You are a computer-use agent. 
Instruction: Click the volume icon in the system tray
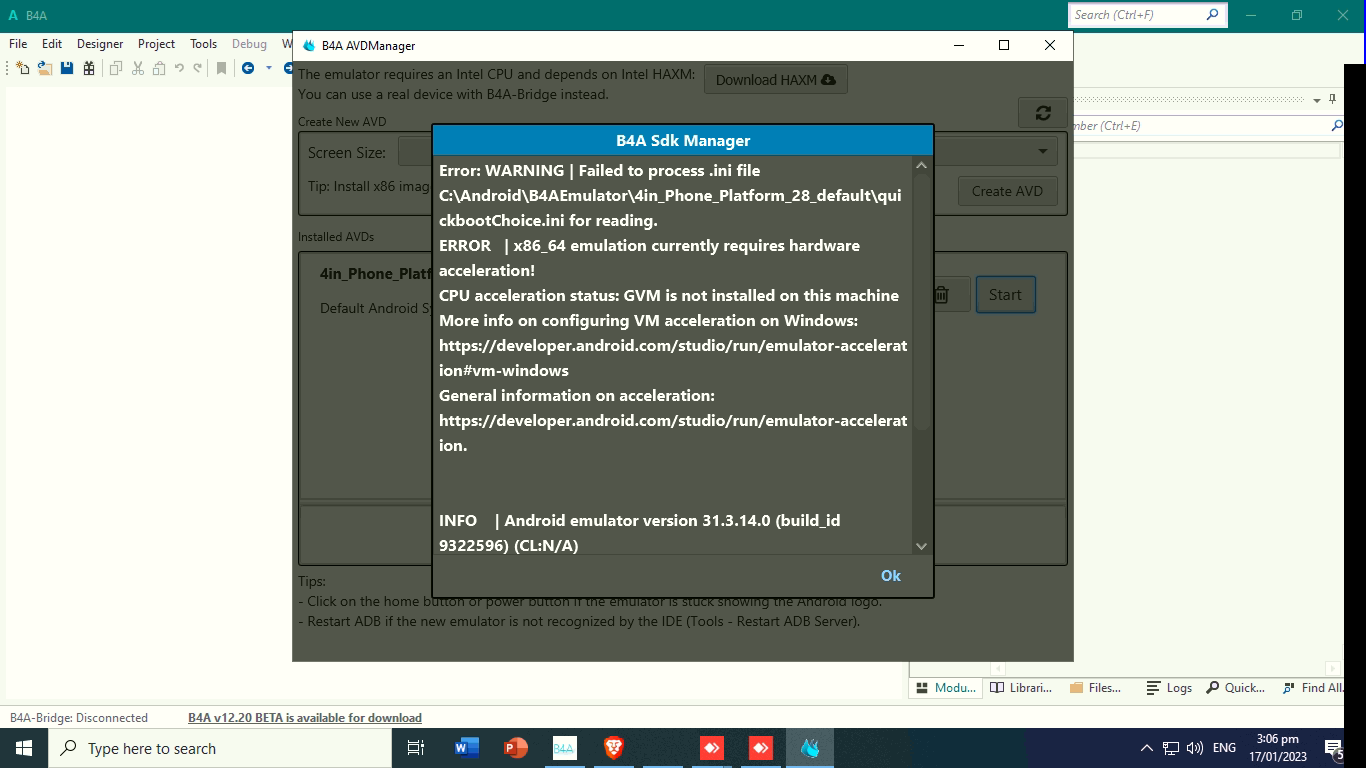[x=1194, y=748]
